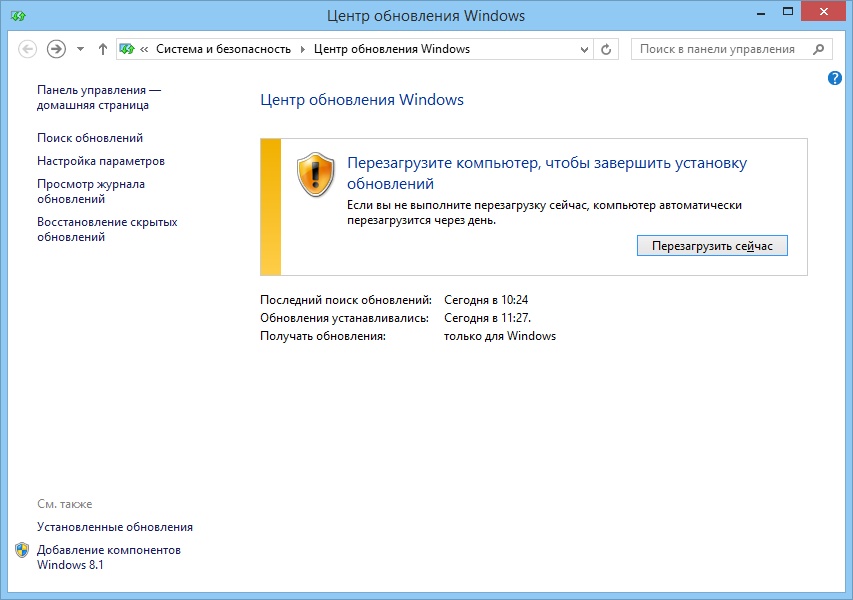Expand the arrow after "Система и безопасность" breadcrumb
Screen dimensions: 853x600
(303, 50)
